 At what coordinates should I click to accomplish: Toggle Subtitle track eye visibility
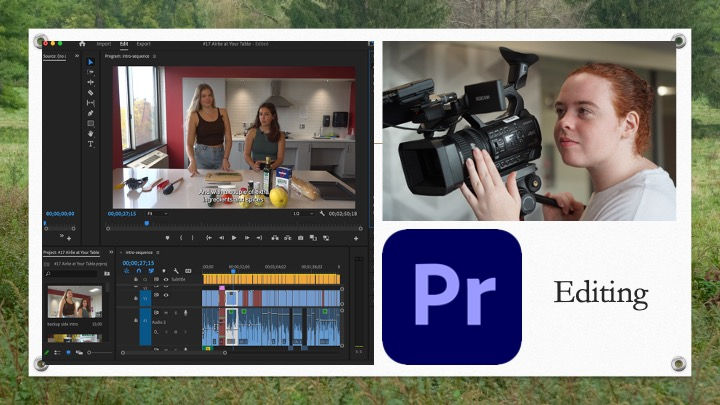click(166, 279)
